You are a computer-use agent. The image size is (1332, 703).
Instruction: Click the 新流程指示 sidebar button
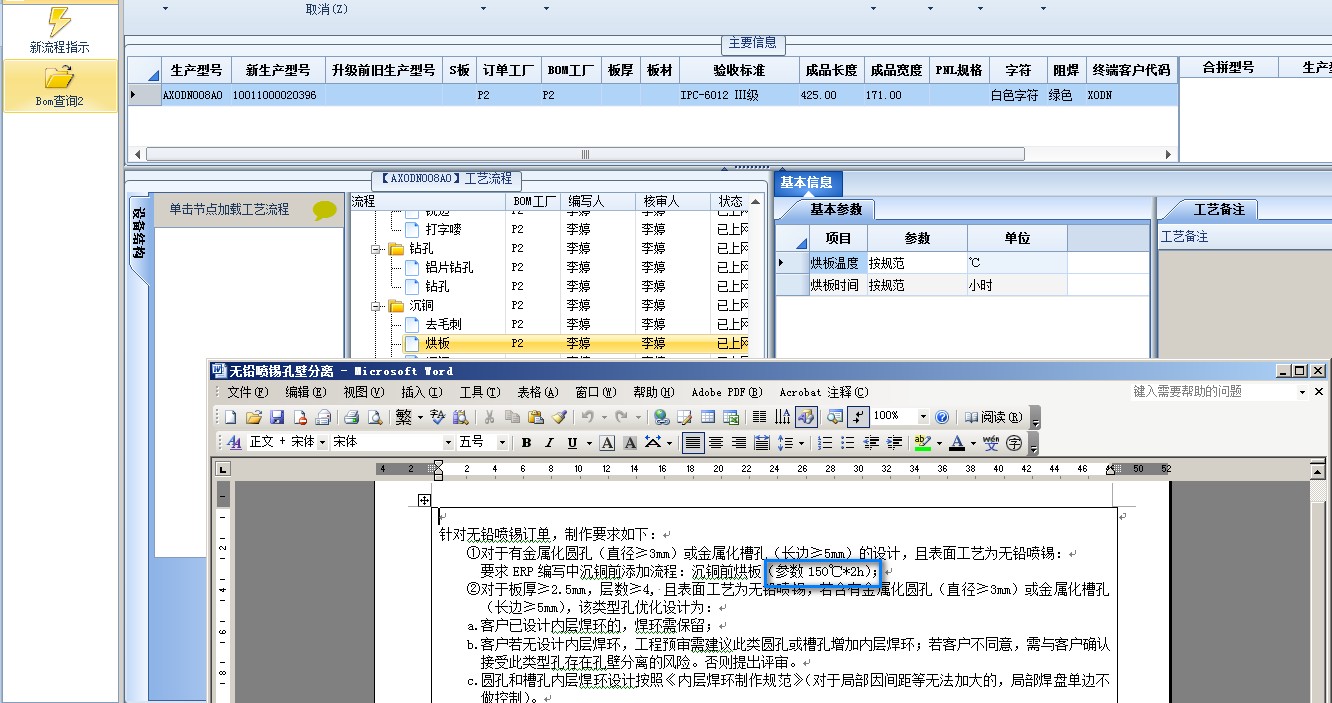60,30
